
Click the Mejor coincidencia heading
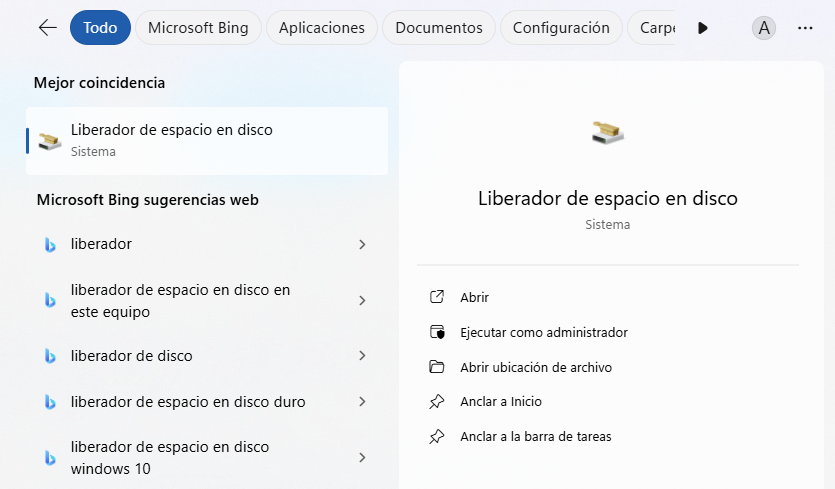pos(99,83)
